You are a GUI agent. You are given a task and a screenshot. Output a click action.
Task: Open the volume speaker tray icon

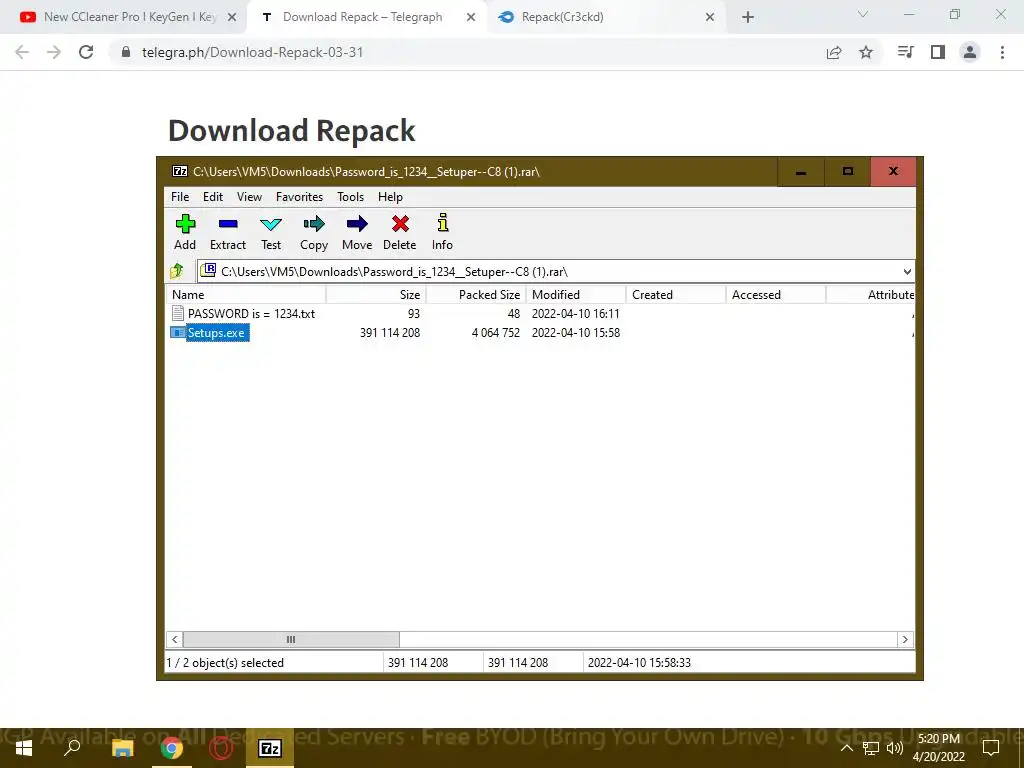[895, 748]
